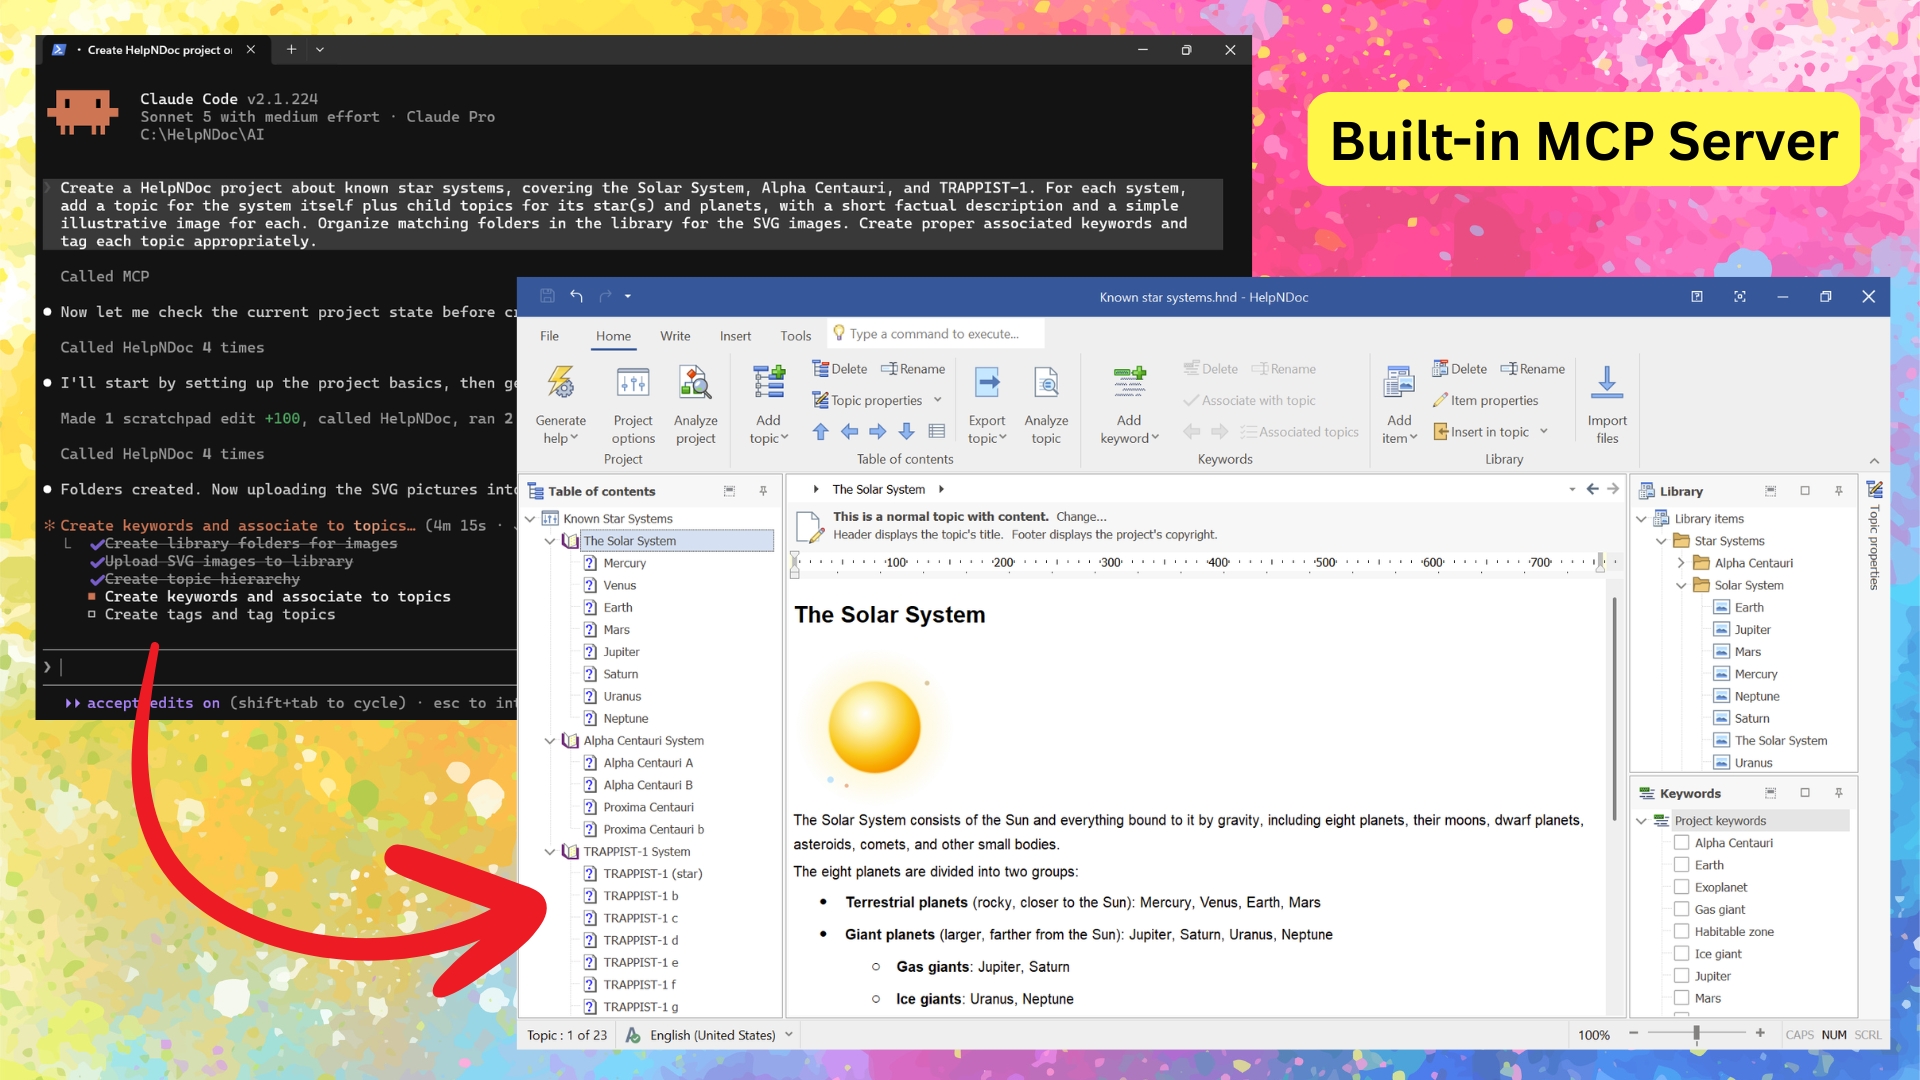Click Rename in Library group
1920x1080 pixels.
(x=1532, y=369)
